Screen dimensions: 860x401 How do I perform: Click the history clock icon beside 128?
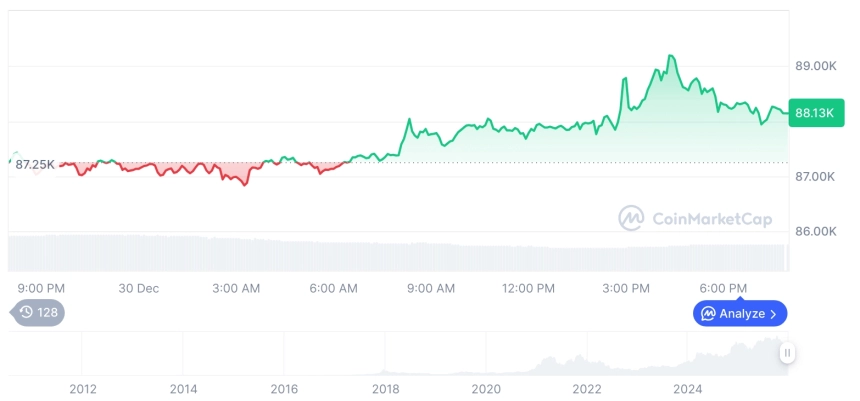tap(26, 313)
